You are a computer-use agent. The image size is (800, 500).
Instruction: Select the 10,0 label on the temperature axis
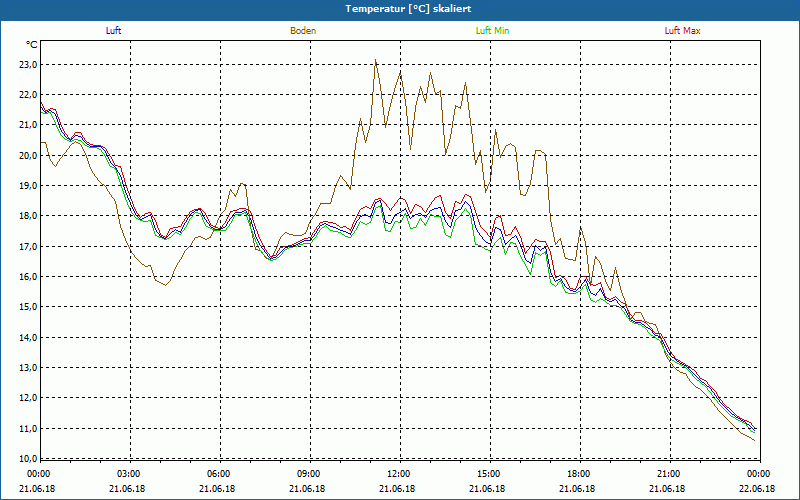26,459
